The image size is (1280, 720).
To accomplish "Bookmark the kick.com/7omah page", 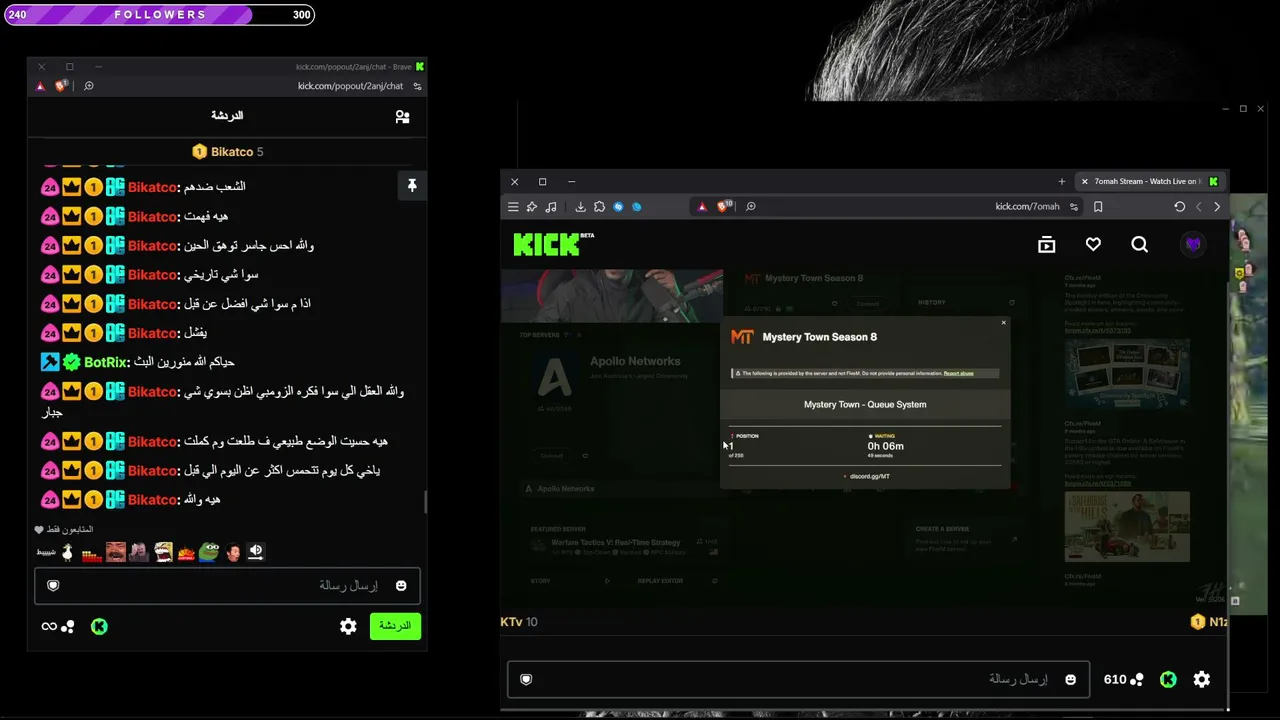I will click(x=1098, y=207).
